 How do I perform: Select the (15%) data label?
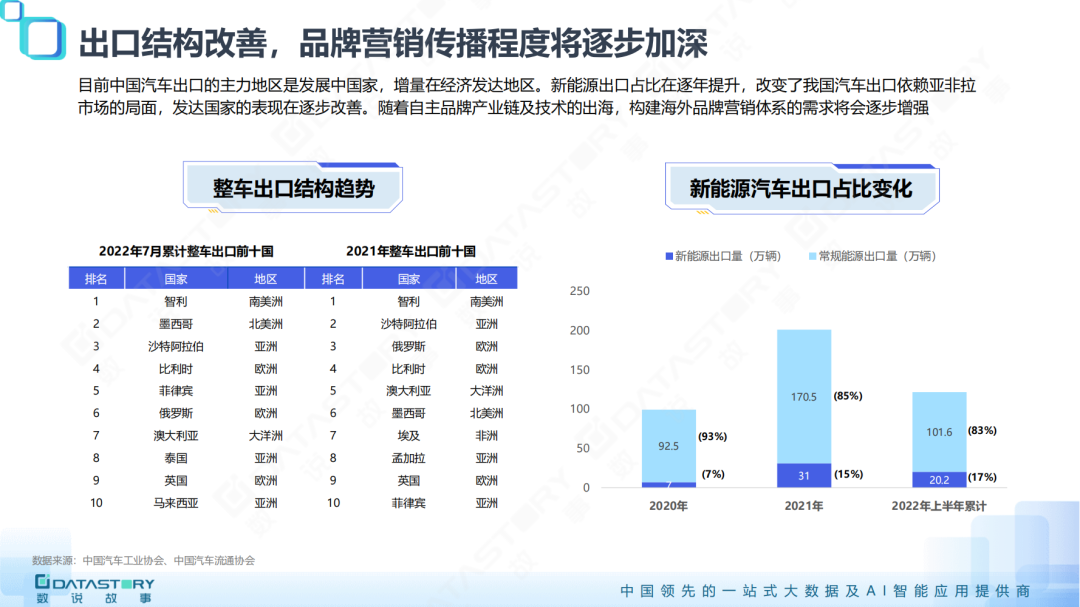(848, 474)
